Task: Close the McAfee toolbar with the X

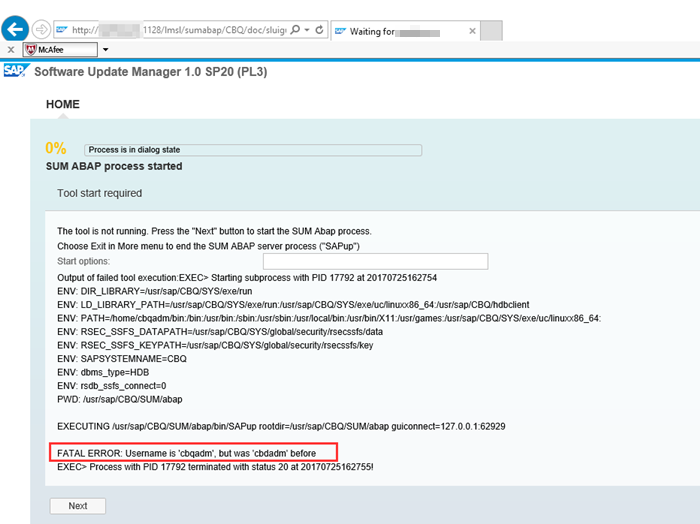Action: (11, 50)
